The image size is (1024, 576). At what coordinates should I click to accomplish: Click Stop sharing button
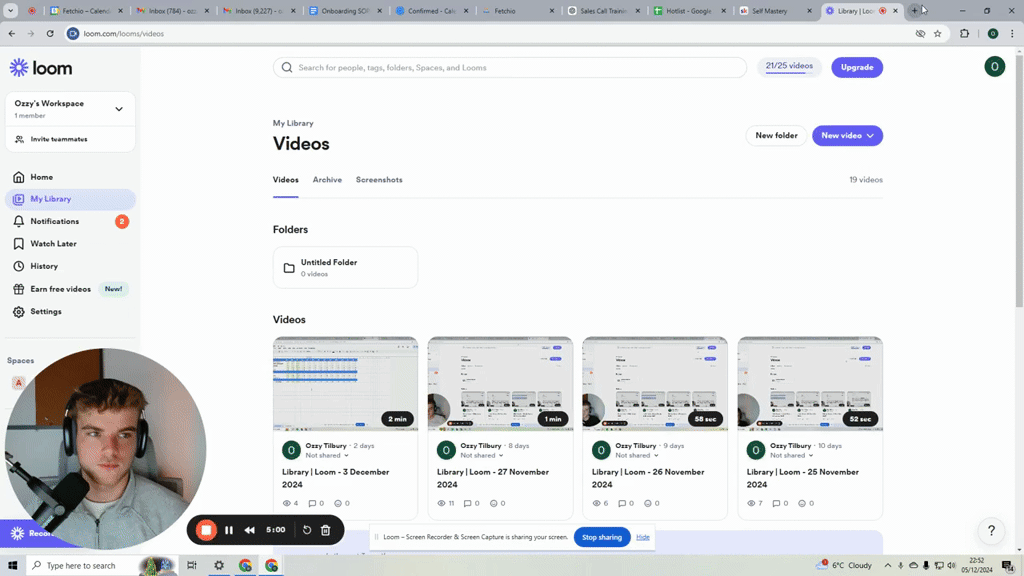pos(601,537)
